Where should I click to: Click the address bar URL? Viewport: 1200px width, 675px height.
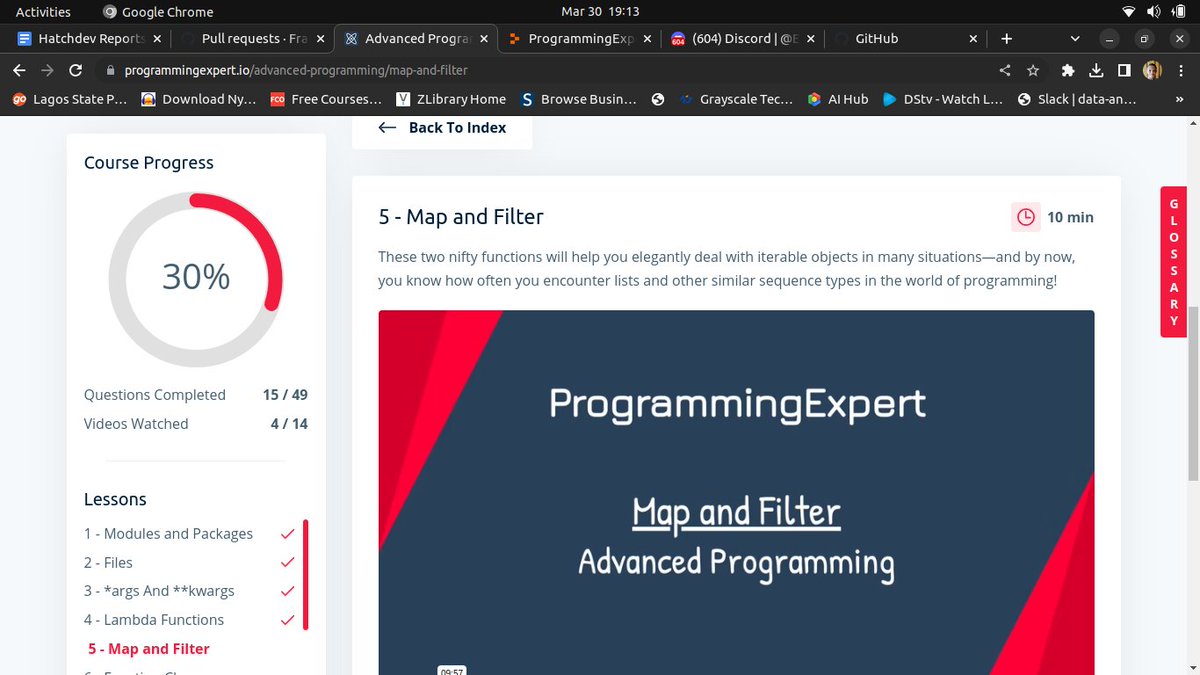pyautogui.click(x=296, y=71)
